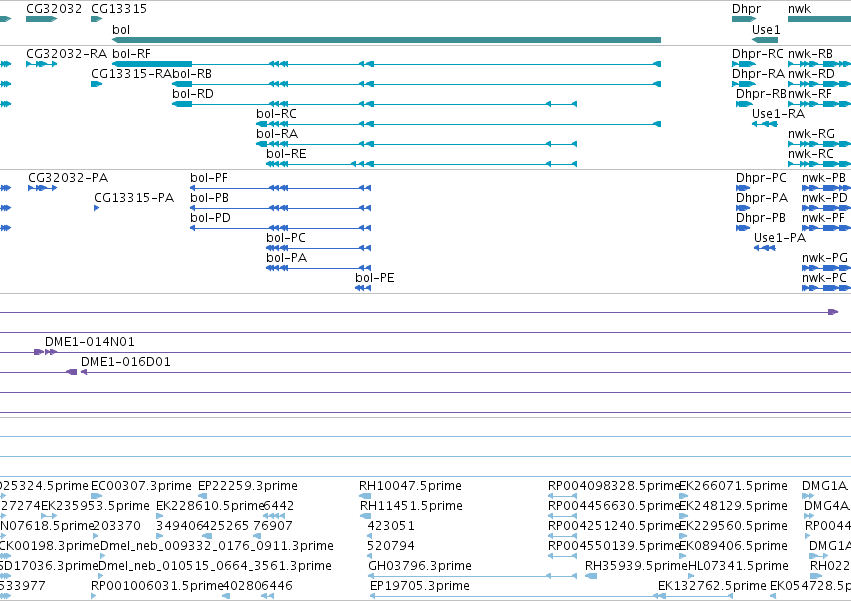Select transcript bol-RF
This screenshot has height=601, width=851.
coord(386,64)
